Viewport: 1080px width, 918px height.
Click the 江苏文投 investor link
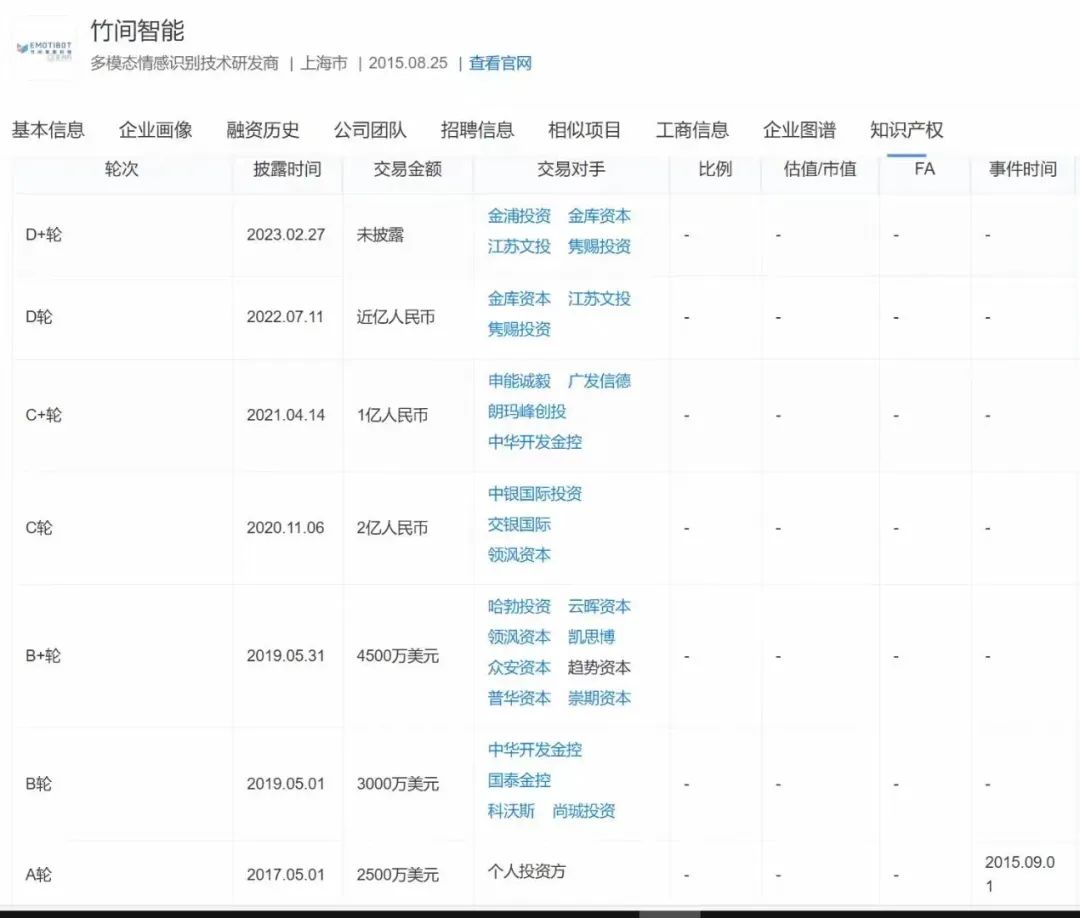(518, 247)
